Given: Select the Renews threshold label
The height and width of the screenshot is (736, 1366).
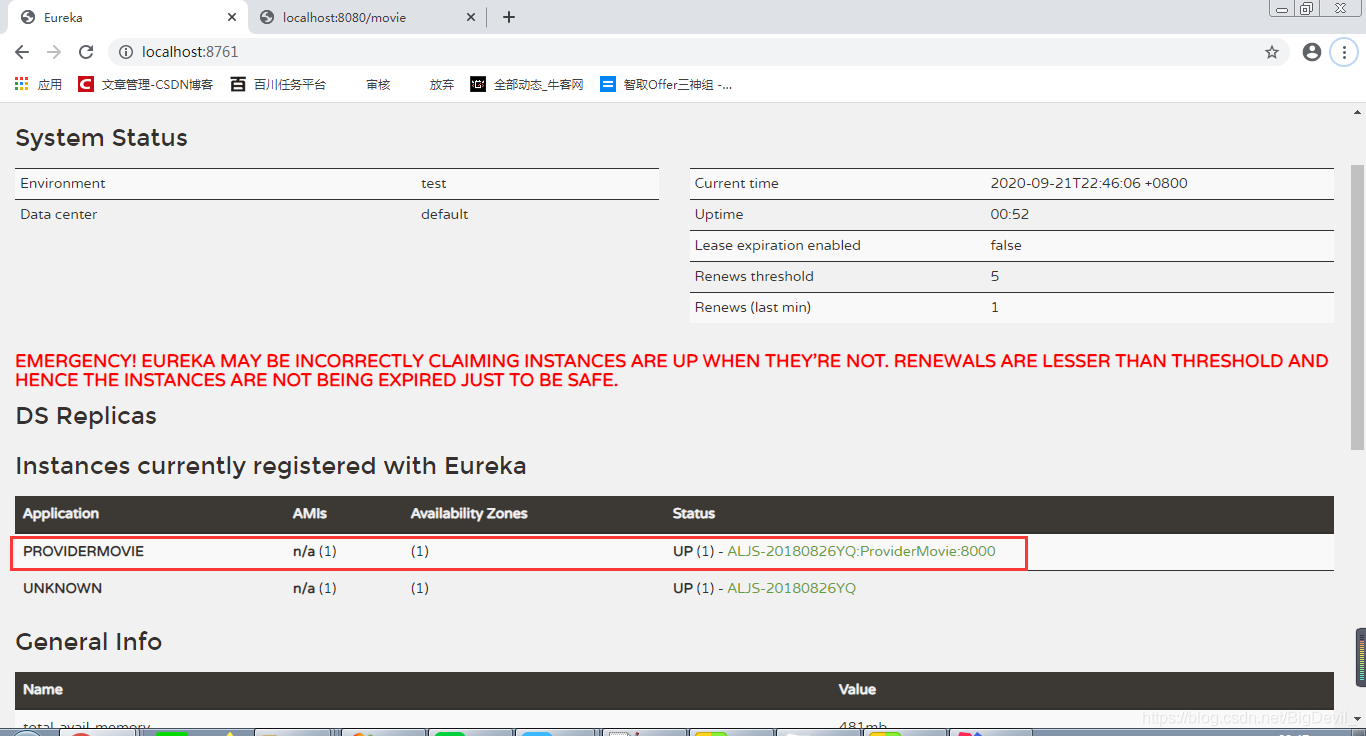Looking at the screenshot, I should (x=754, y=277).
